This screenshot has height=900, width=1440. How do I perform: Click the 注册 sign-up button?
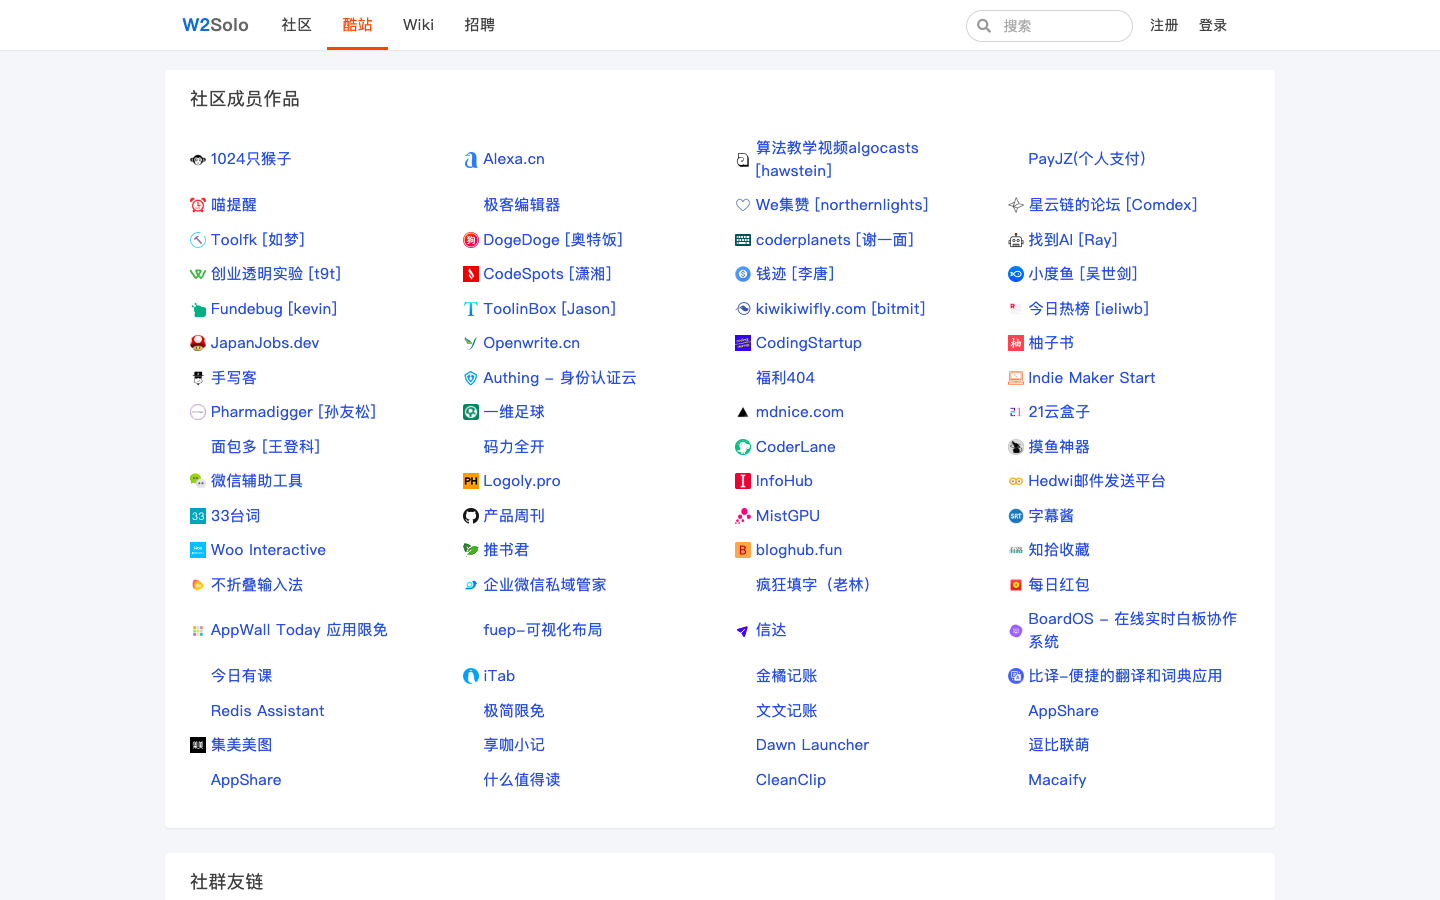pyautogui.click(x=1164, y=25)
